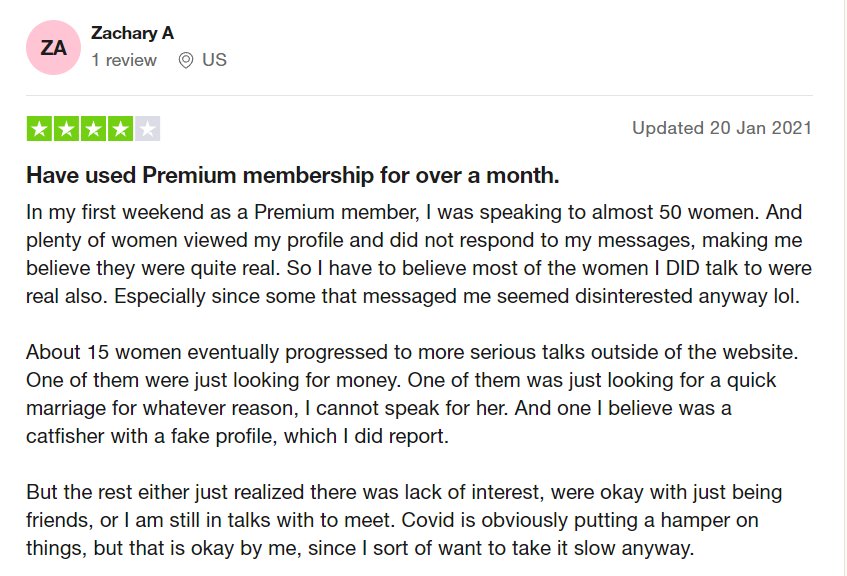Click the paragraph starting "In my first weekend"
This screenshot has width=847, height=576.
coord(418,254)
